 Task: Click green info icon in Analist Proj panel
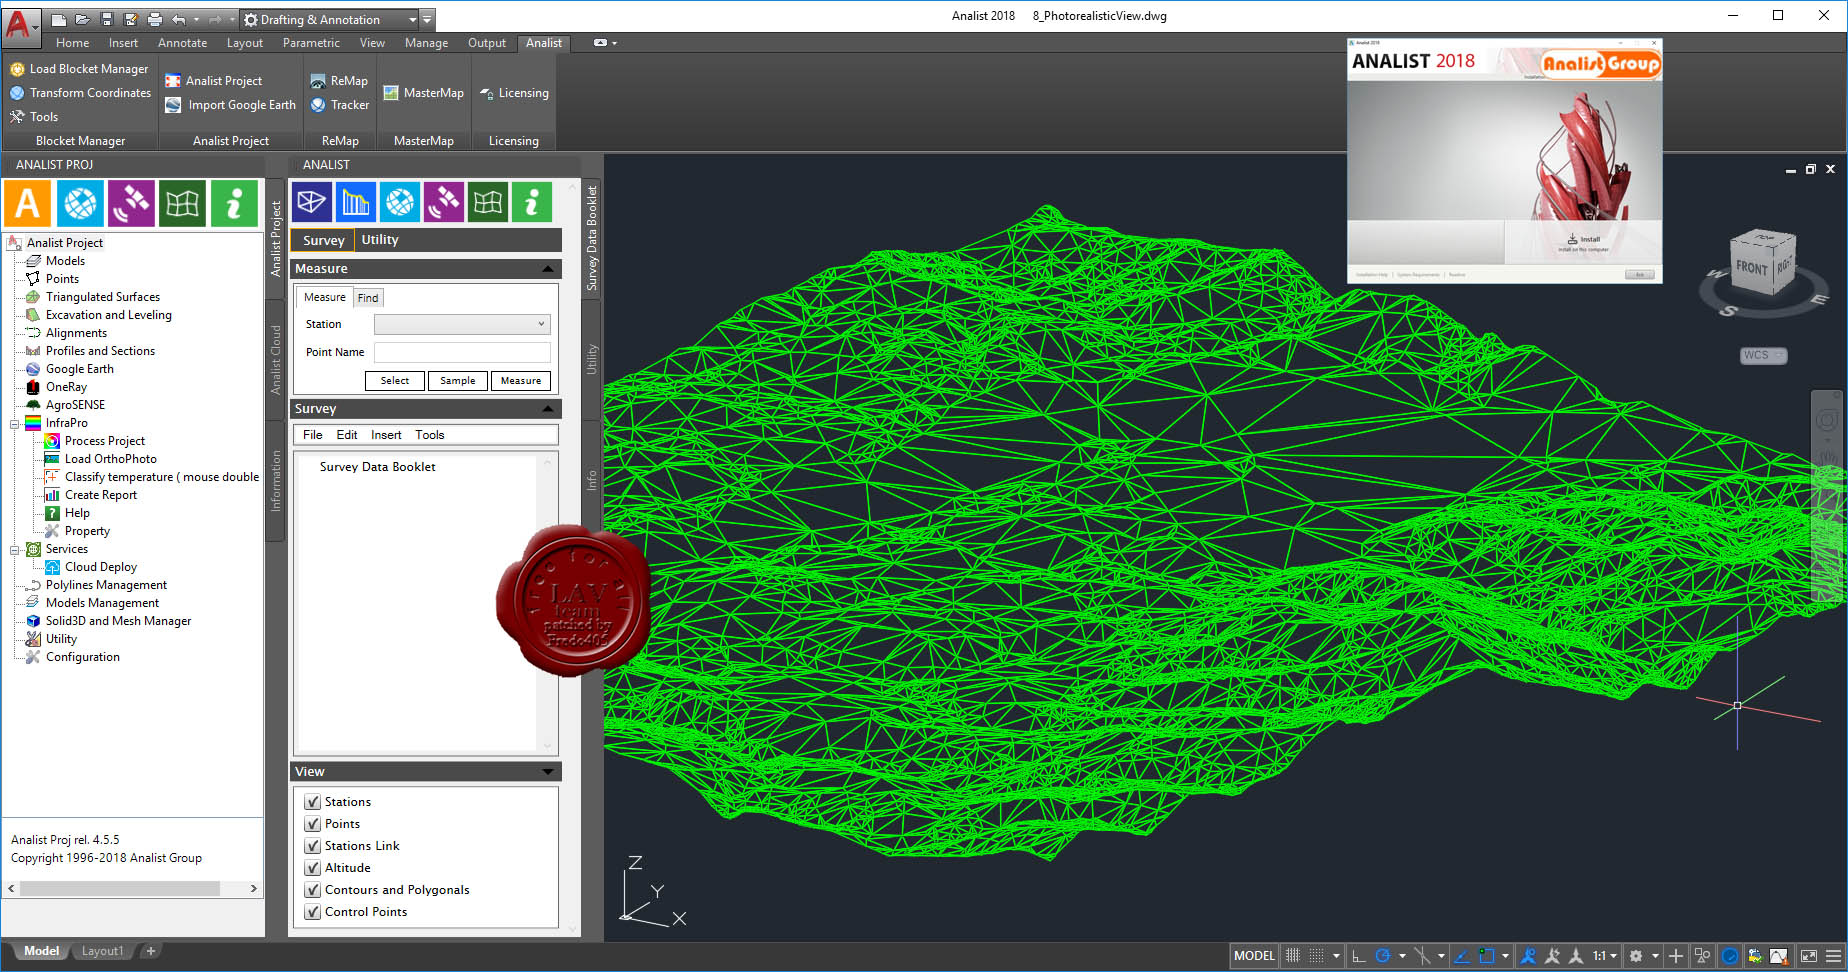pyautogui.click(x=234, y=204)
